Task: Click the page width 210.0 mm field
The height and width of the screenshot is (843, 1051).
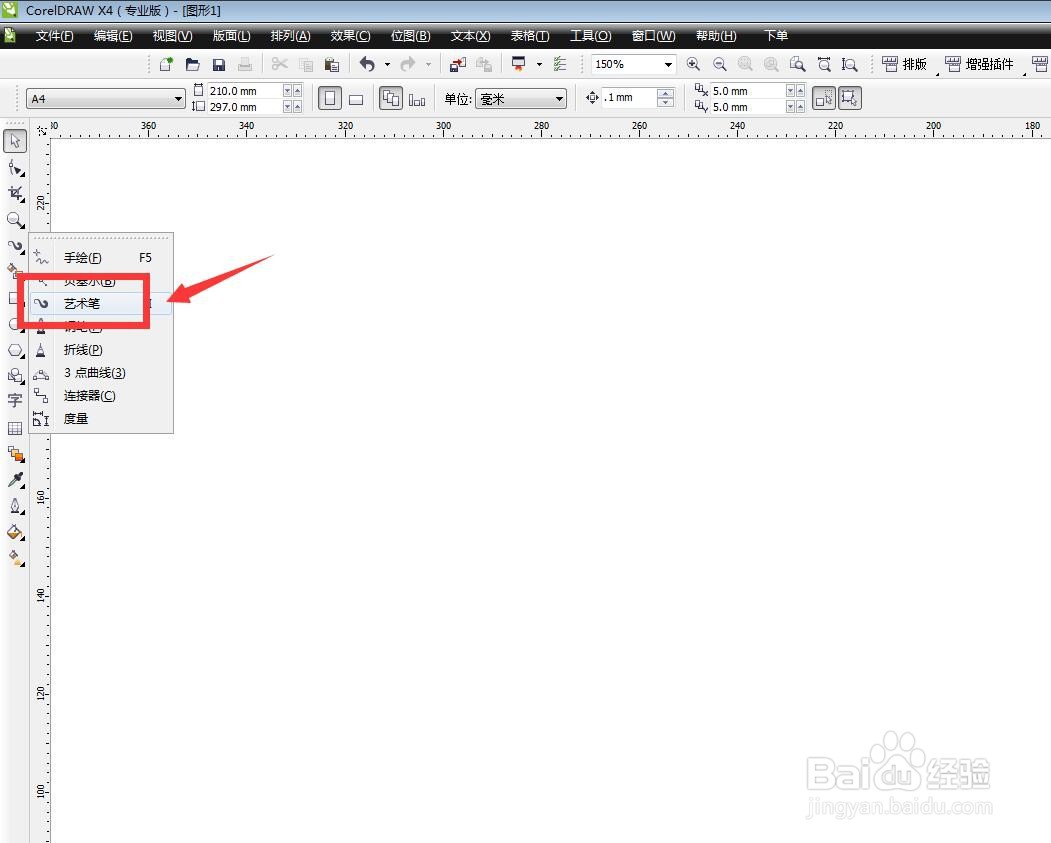Action: (244, 90)
